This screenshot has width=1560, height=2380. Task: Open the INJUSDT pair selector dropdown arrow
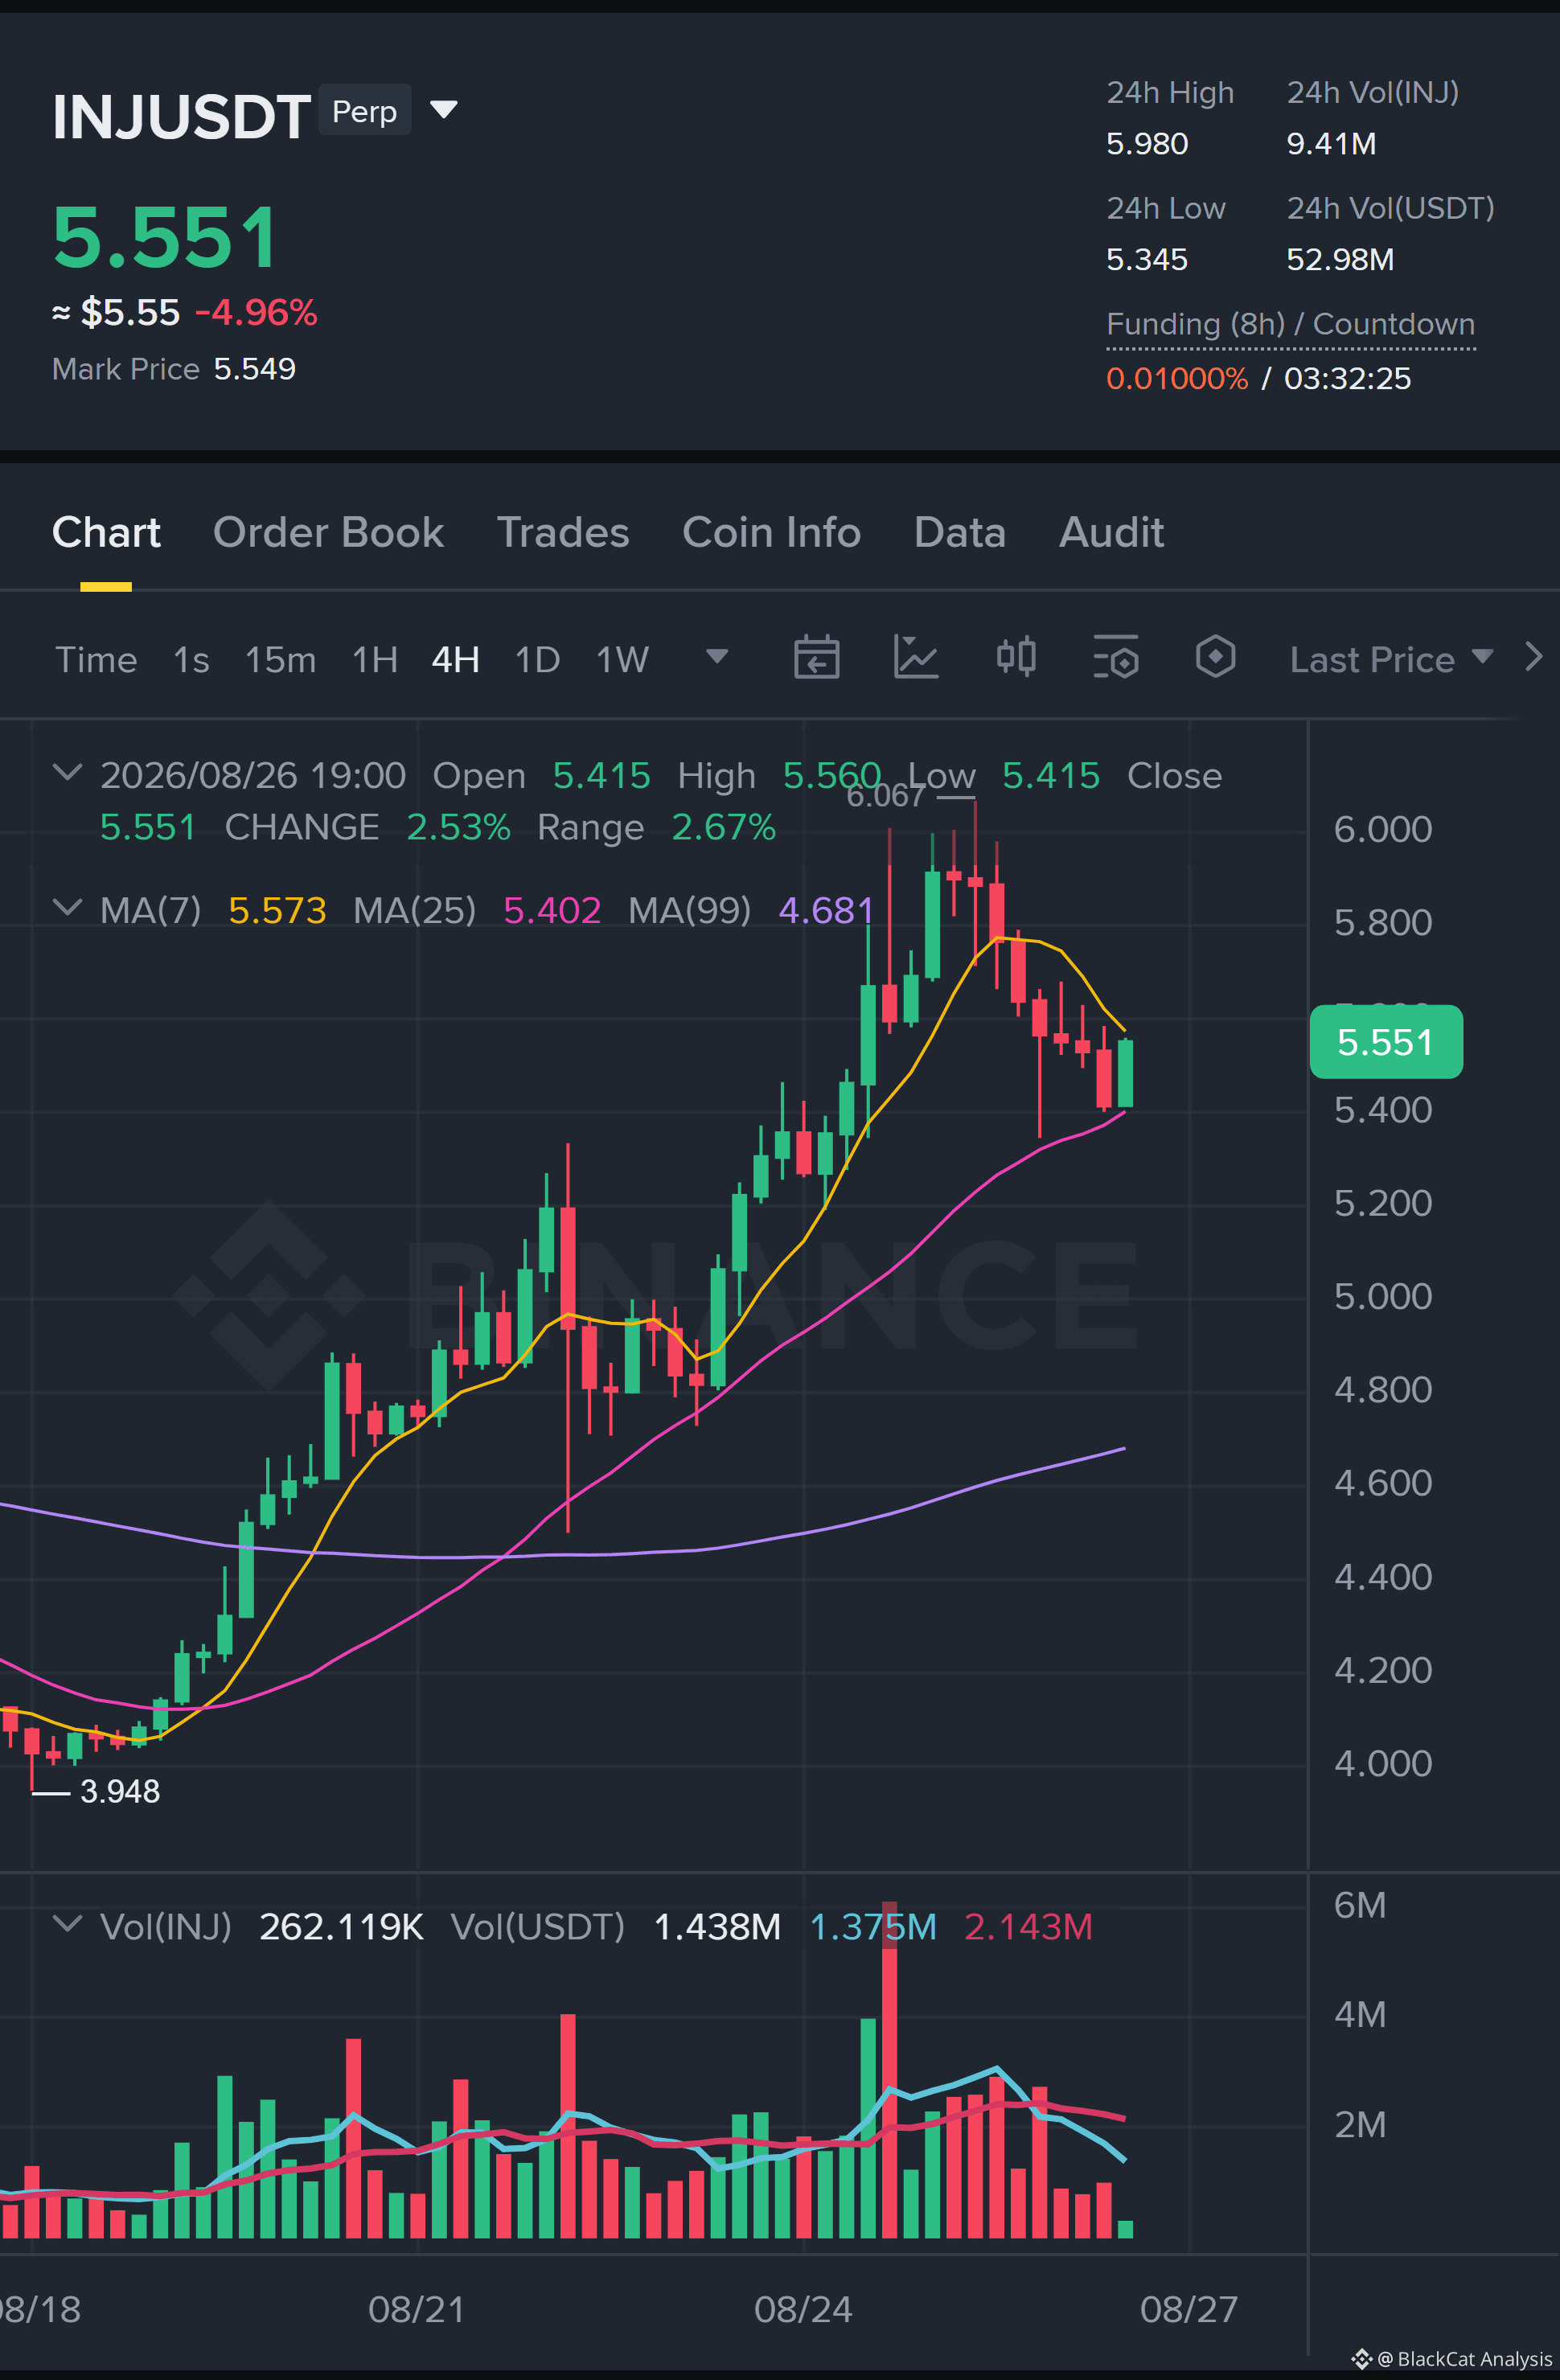[x=443, y=109]
